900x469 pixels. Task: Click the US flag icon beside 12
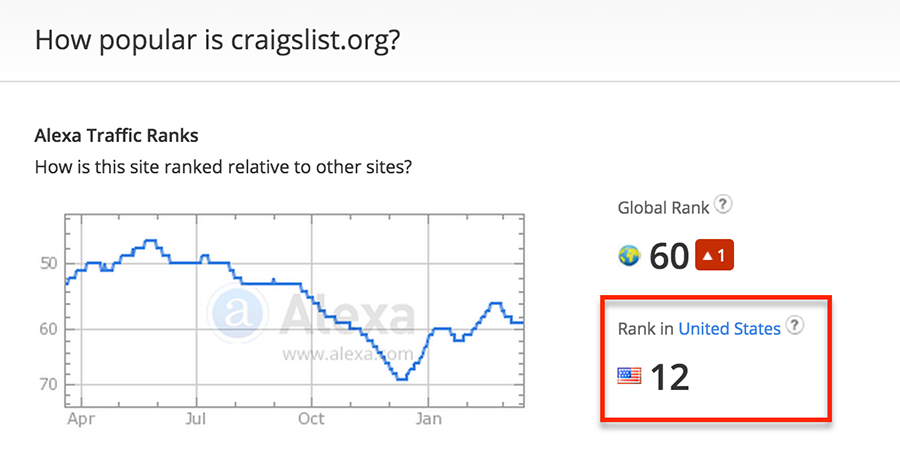[629, 376]
